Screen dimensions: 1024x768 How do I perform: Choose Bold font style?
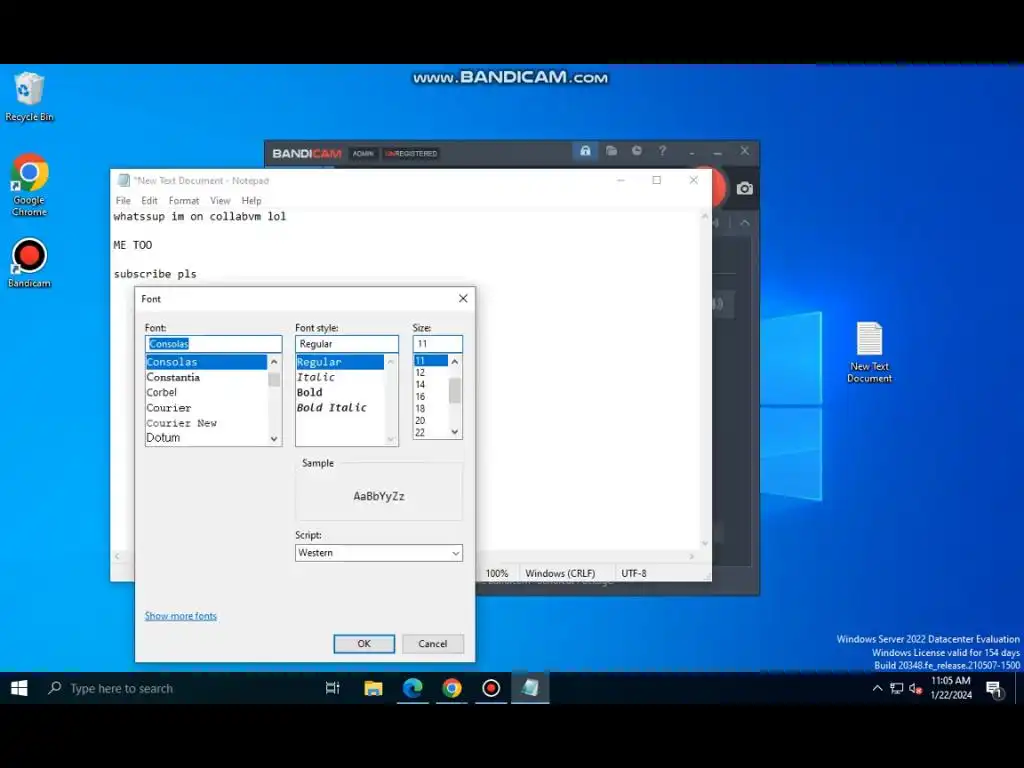pyautogui.click(x=340, y=392)
